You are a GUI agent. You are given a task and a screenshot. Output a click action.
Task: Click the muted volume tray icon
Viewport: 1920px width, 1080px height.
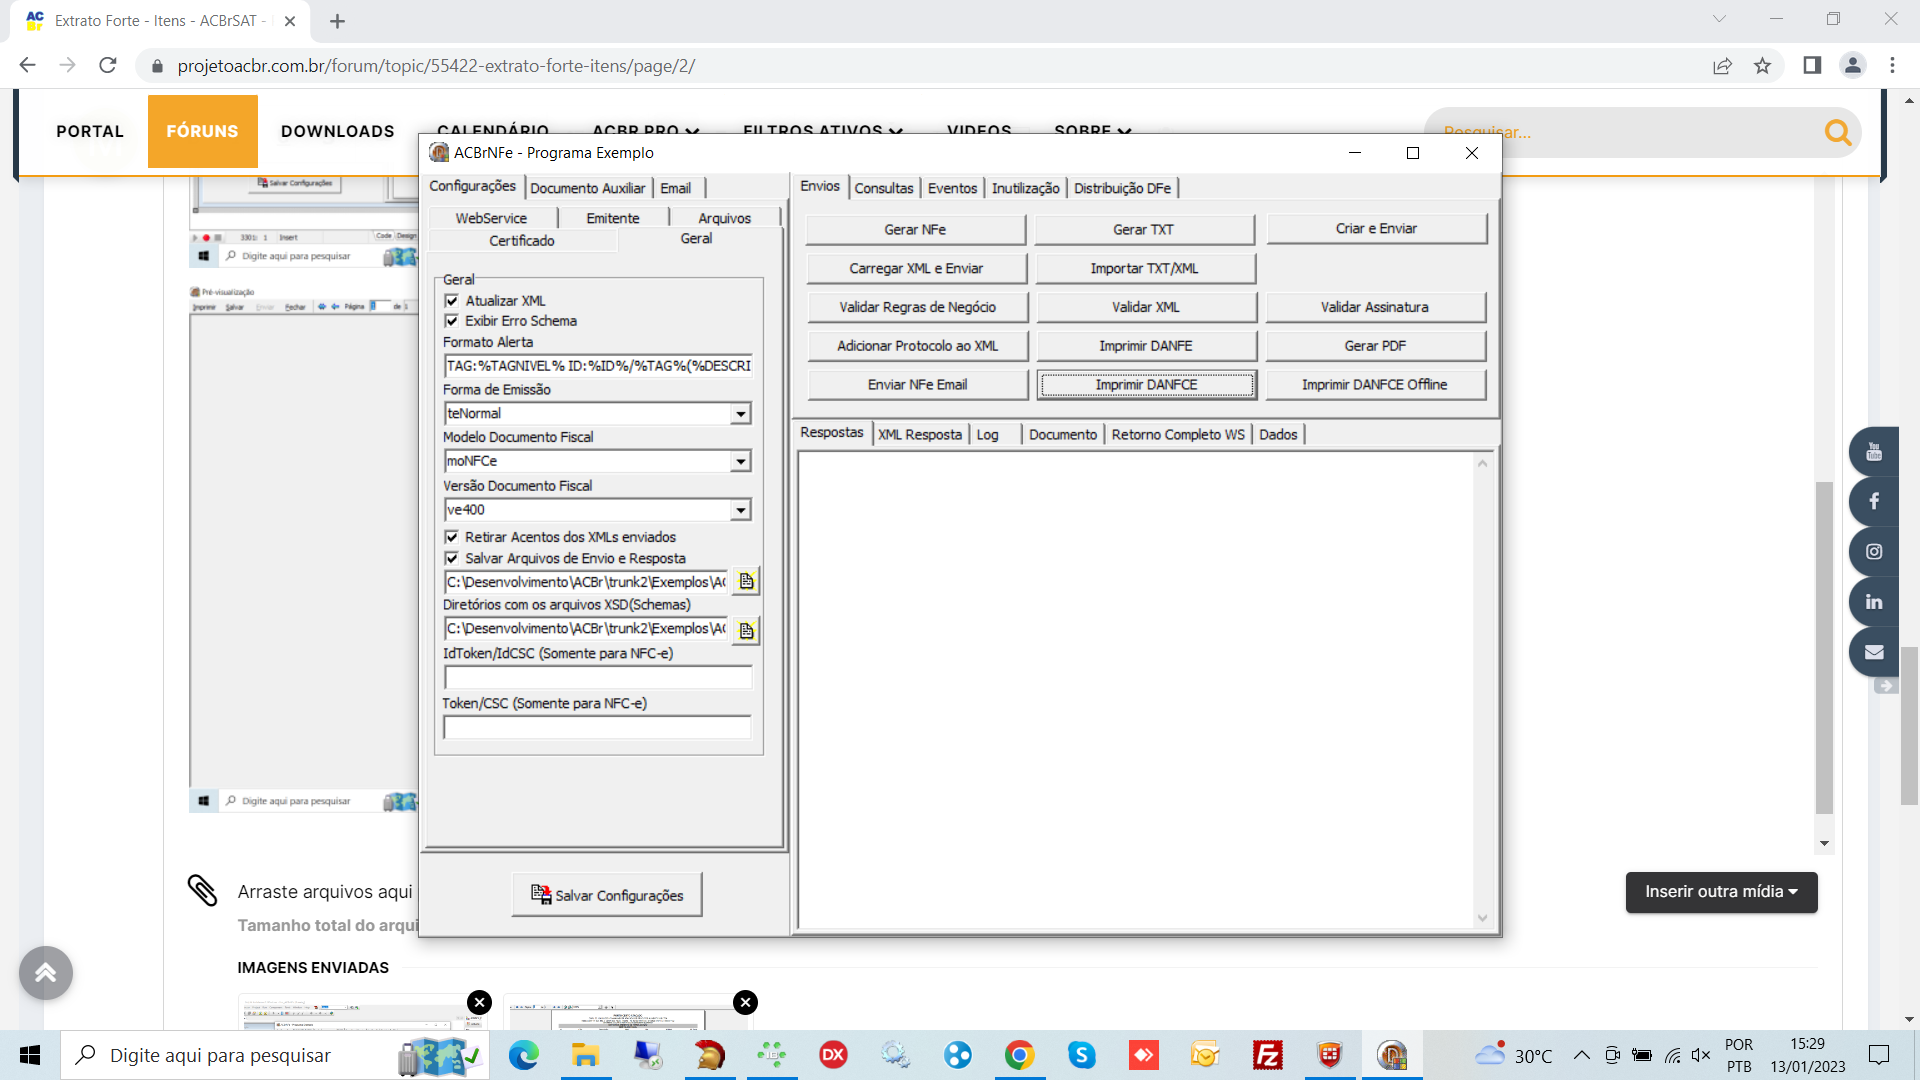1701,1055
